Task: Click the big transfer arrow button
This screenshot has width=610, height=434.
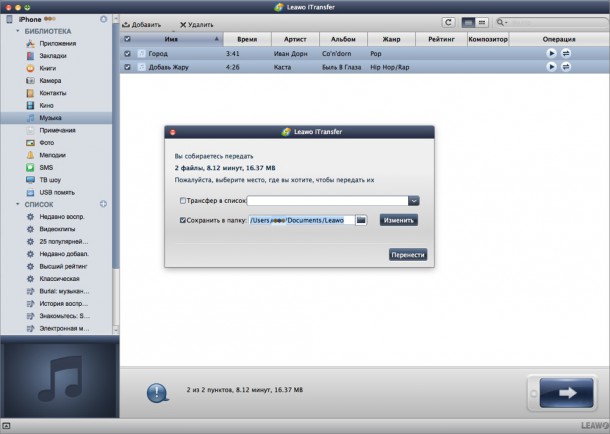Action: click(x=566, y=393)
